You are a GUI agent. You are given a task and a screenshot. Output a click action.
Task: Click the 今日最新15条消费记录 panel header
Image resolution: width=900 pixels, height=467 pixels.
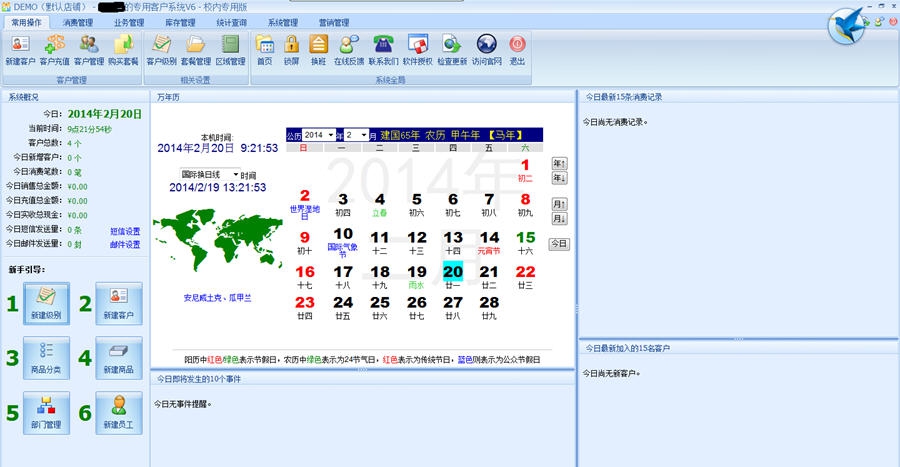pyautogui.click(x=624, y=98)
